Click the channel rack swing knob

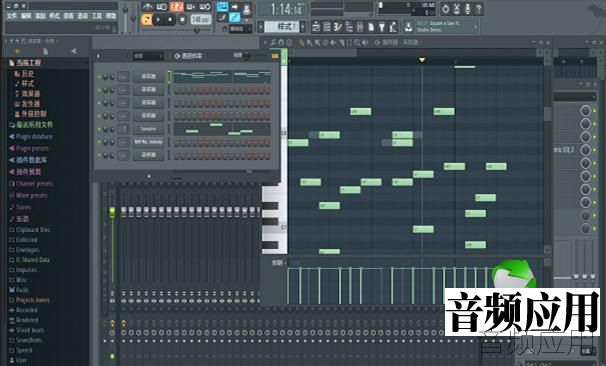tap(246, 56)
